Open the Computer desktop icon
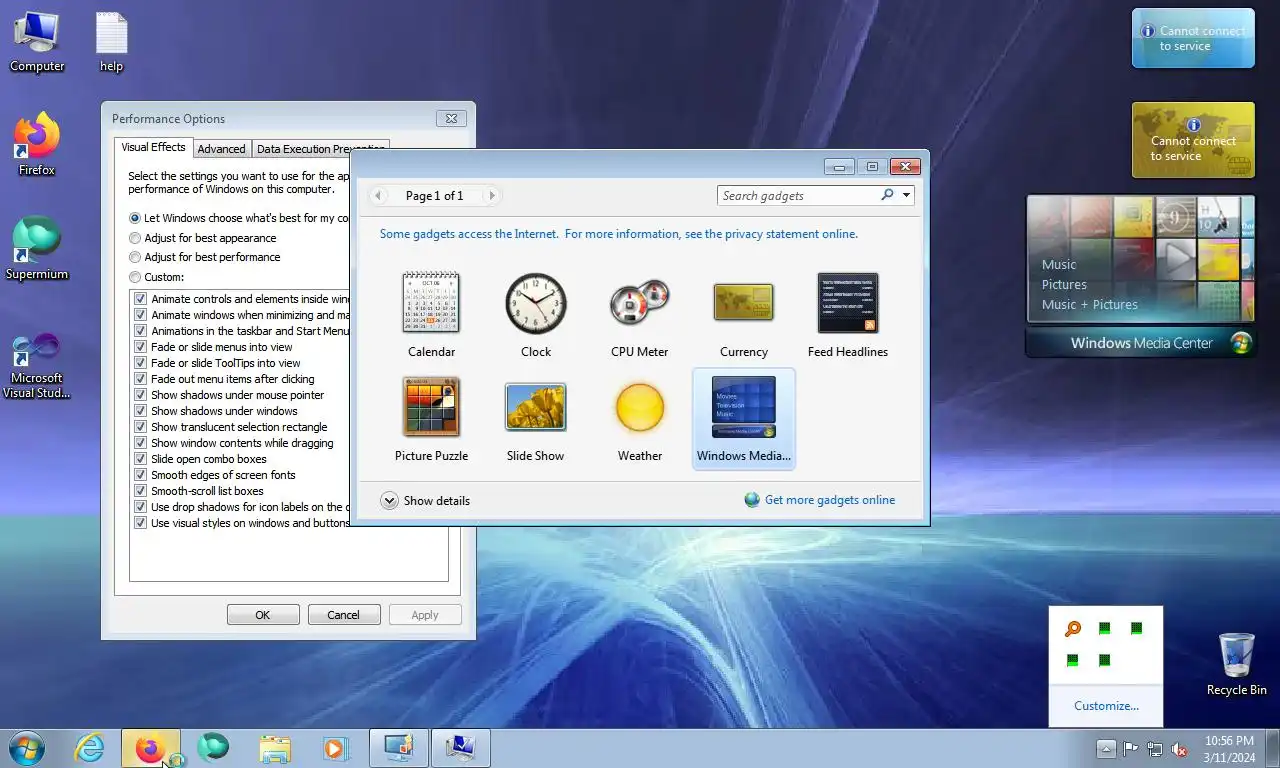This screenshot has height=768, width=1280. pyautogui.click(x=37, y=41)
